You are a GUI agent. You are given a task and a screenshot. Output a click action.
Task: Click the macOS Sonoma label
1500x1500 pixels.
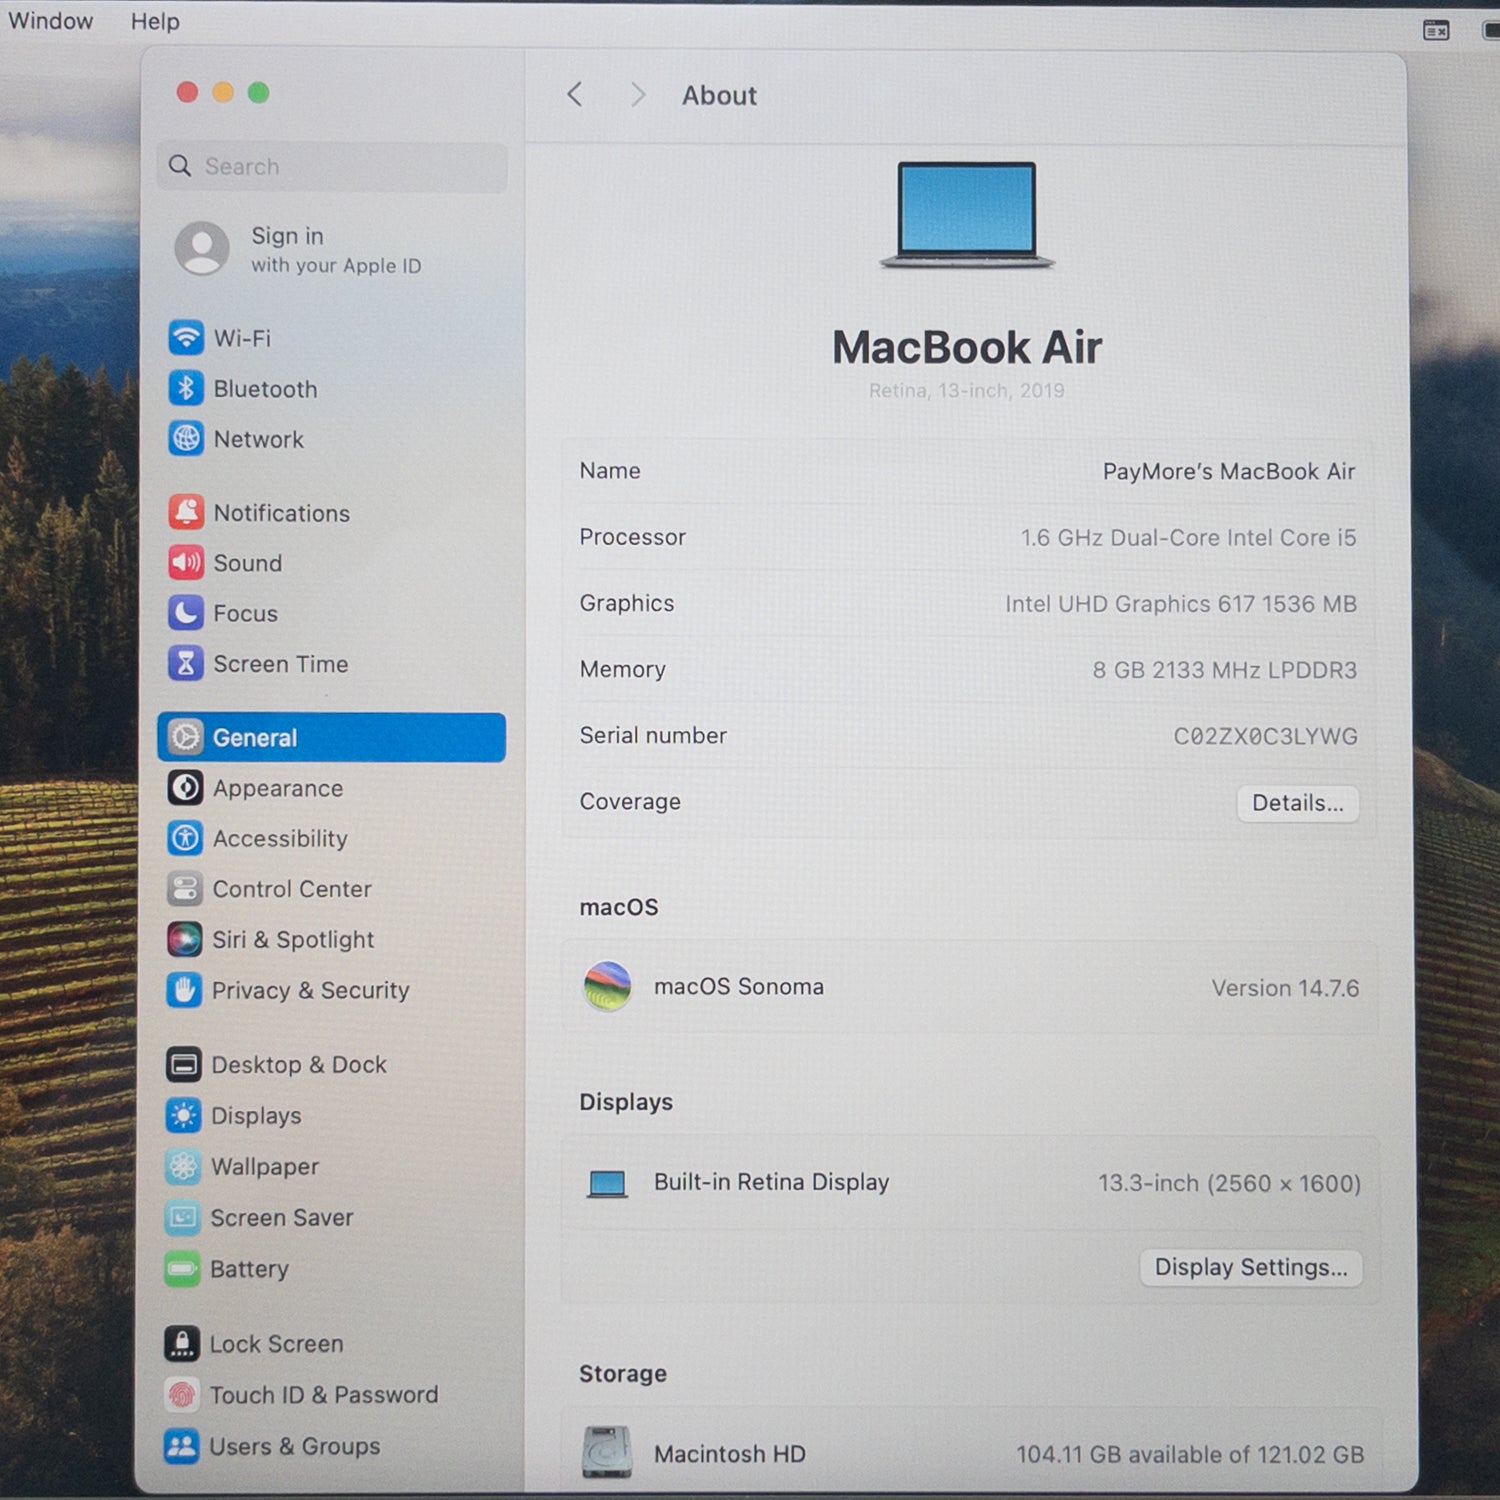tap(739, 986)
